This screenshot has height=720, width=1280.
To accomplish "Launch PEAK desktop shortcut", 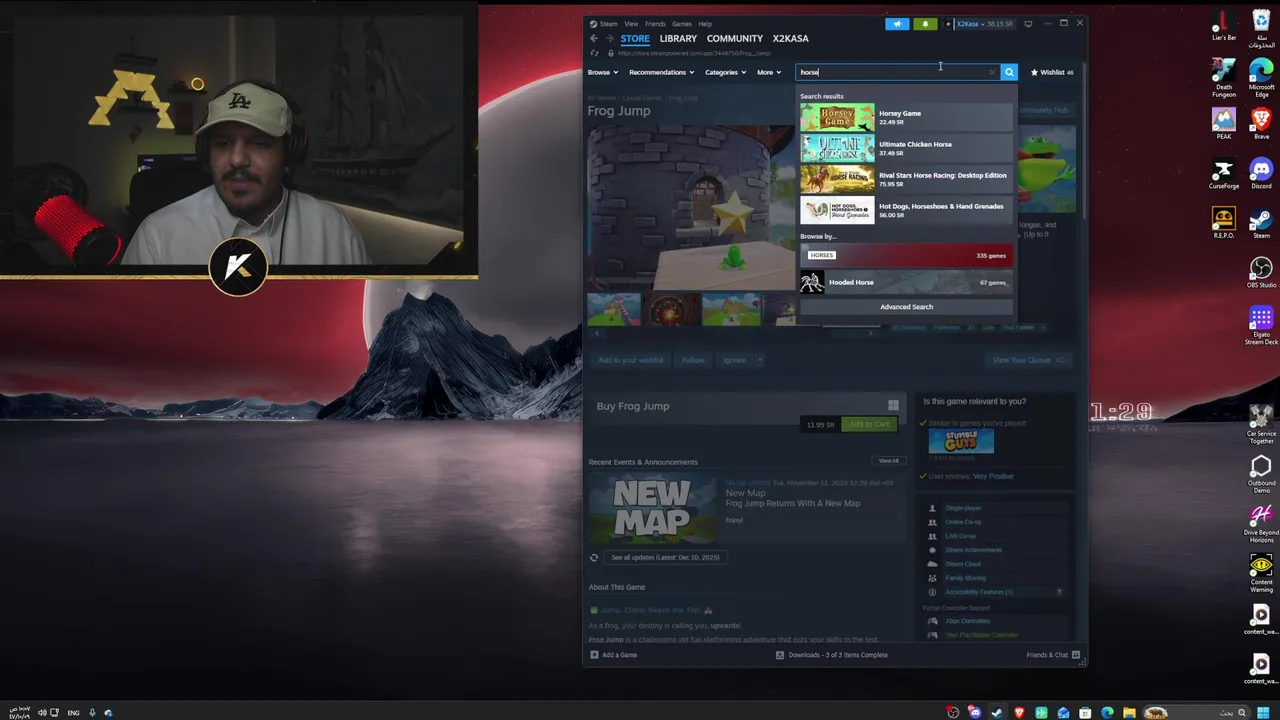I will [x=1224, y=123].
